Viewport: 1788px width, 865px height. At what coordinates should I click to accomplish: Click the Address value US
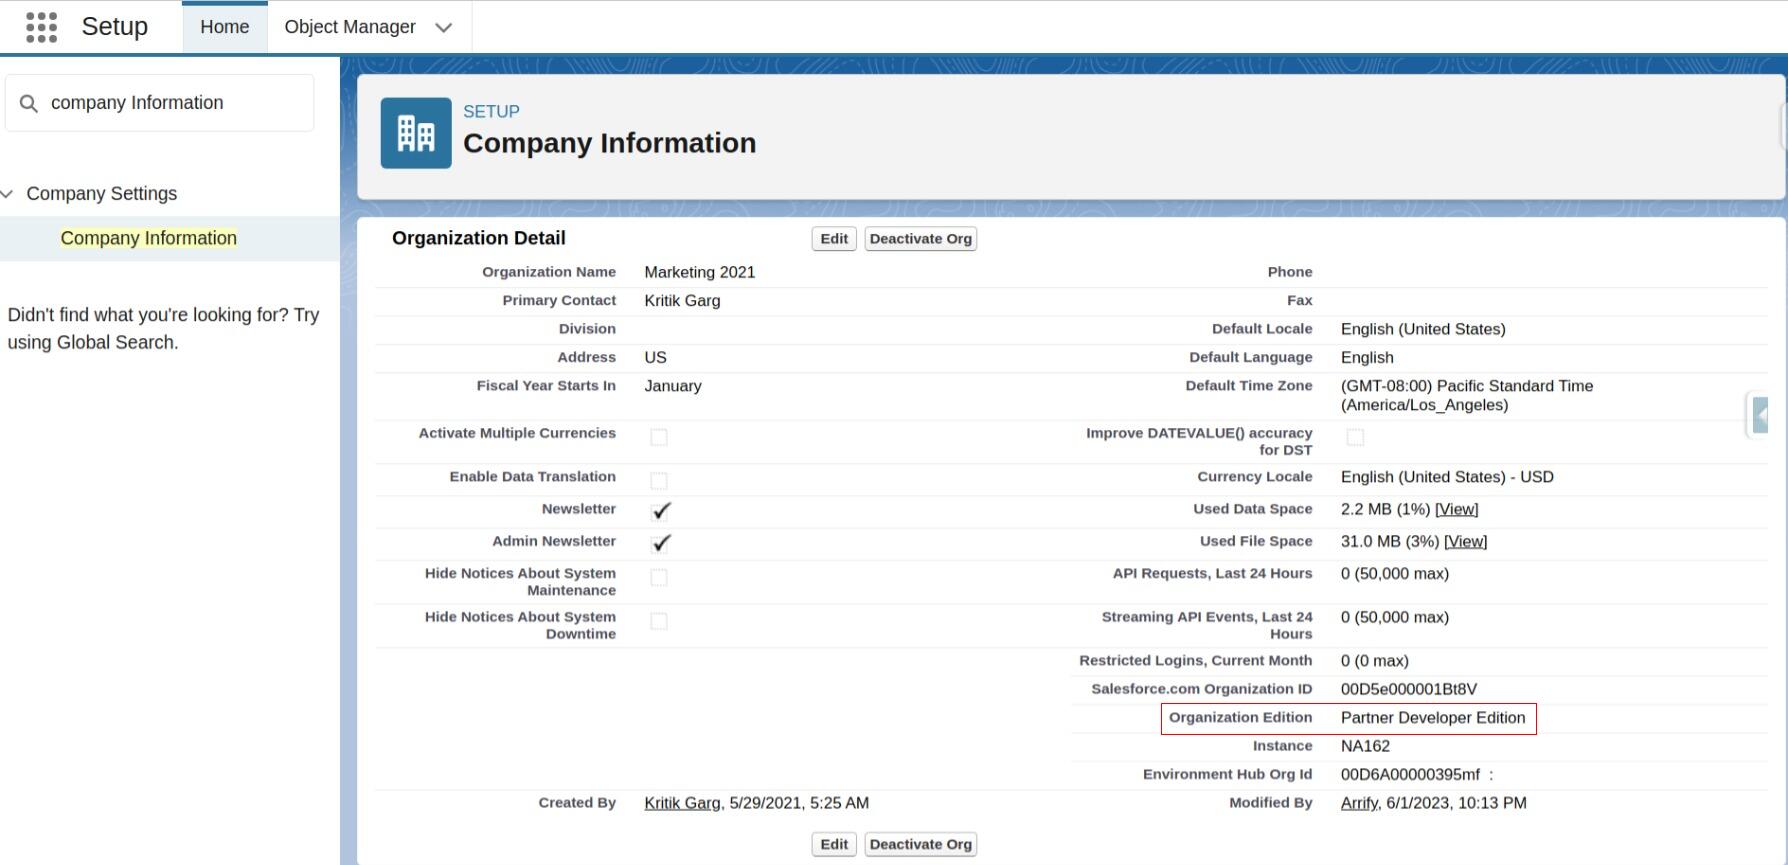pos(655,357)
